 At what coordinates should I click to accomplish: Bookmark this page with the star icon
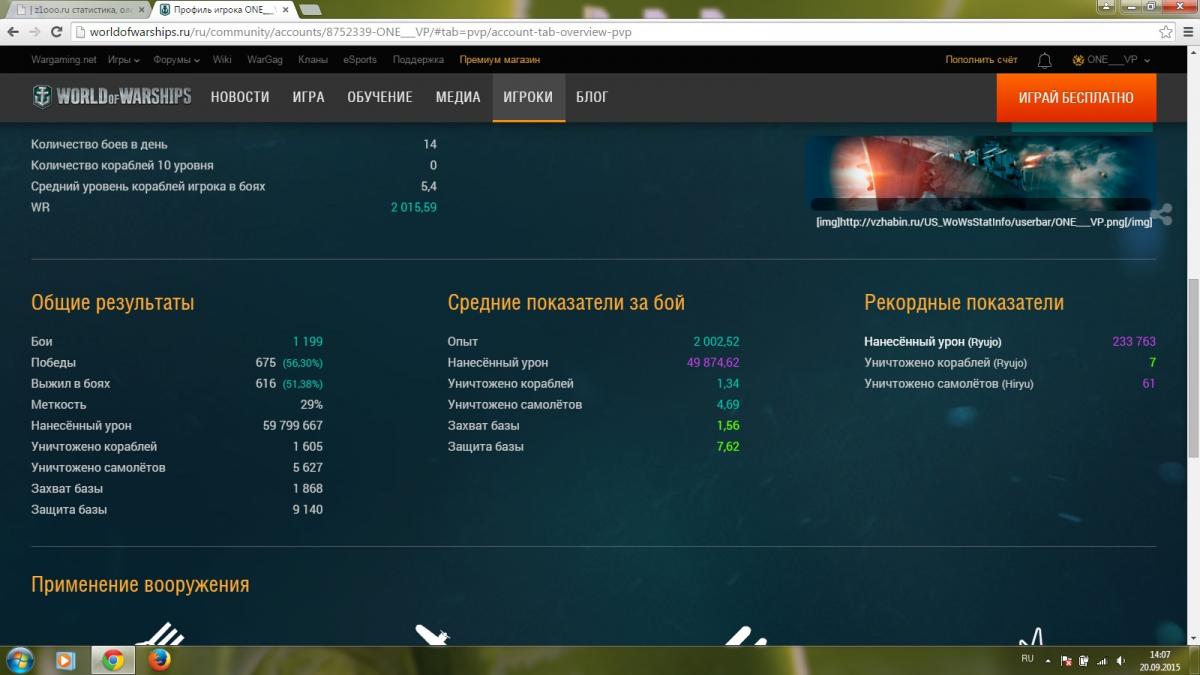click(x=1165, y=32)
